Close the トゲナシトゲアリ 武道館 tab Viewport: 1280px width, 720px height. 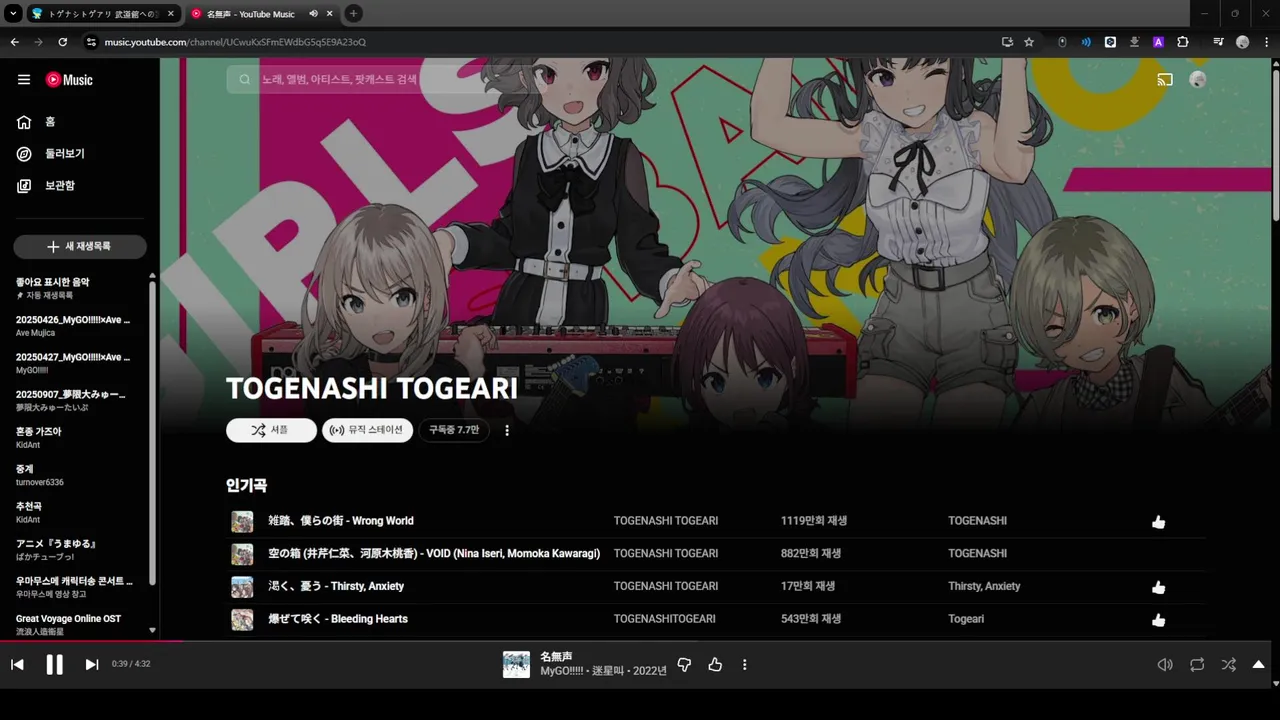tap(171, 14)
